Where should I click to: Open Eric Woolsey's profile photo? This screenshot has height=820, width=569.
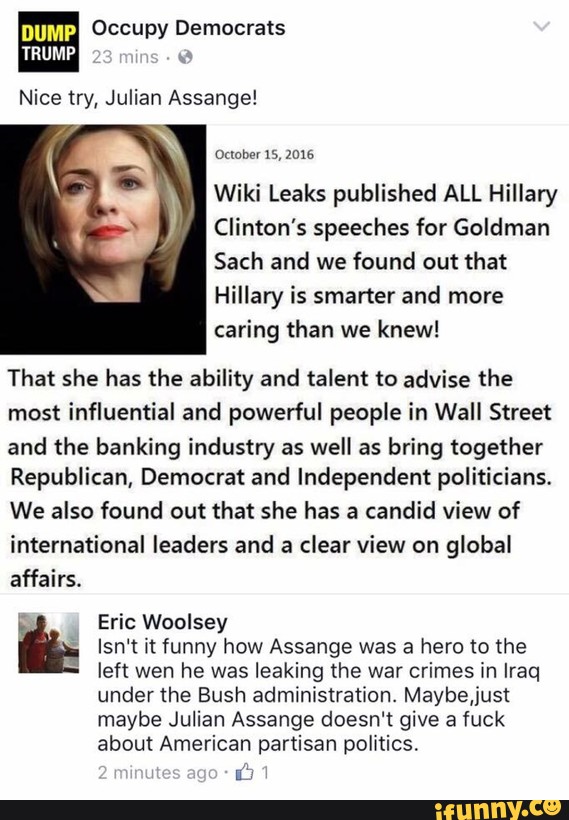tap(49, 643)
